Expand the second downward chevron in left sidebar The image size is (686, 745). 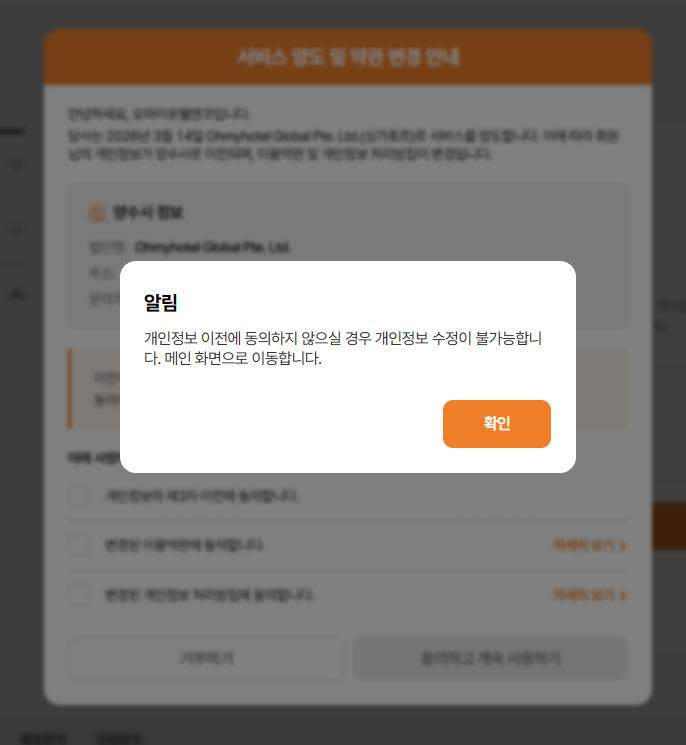[x=17, y=230]
